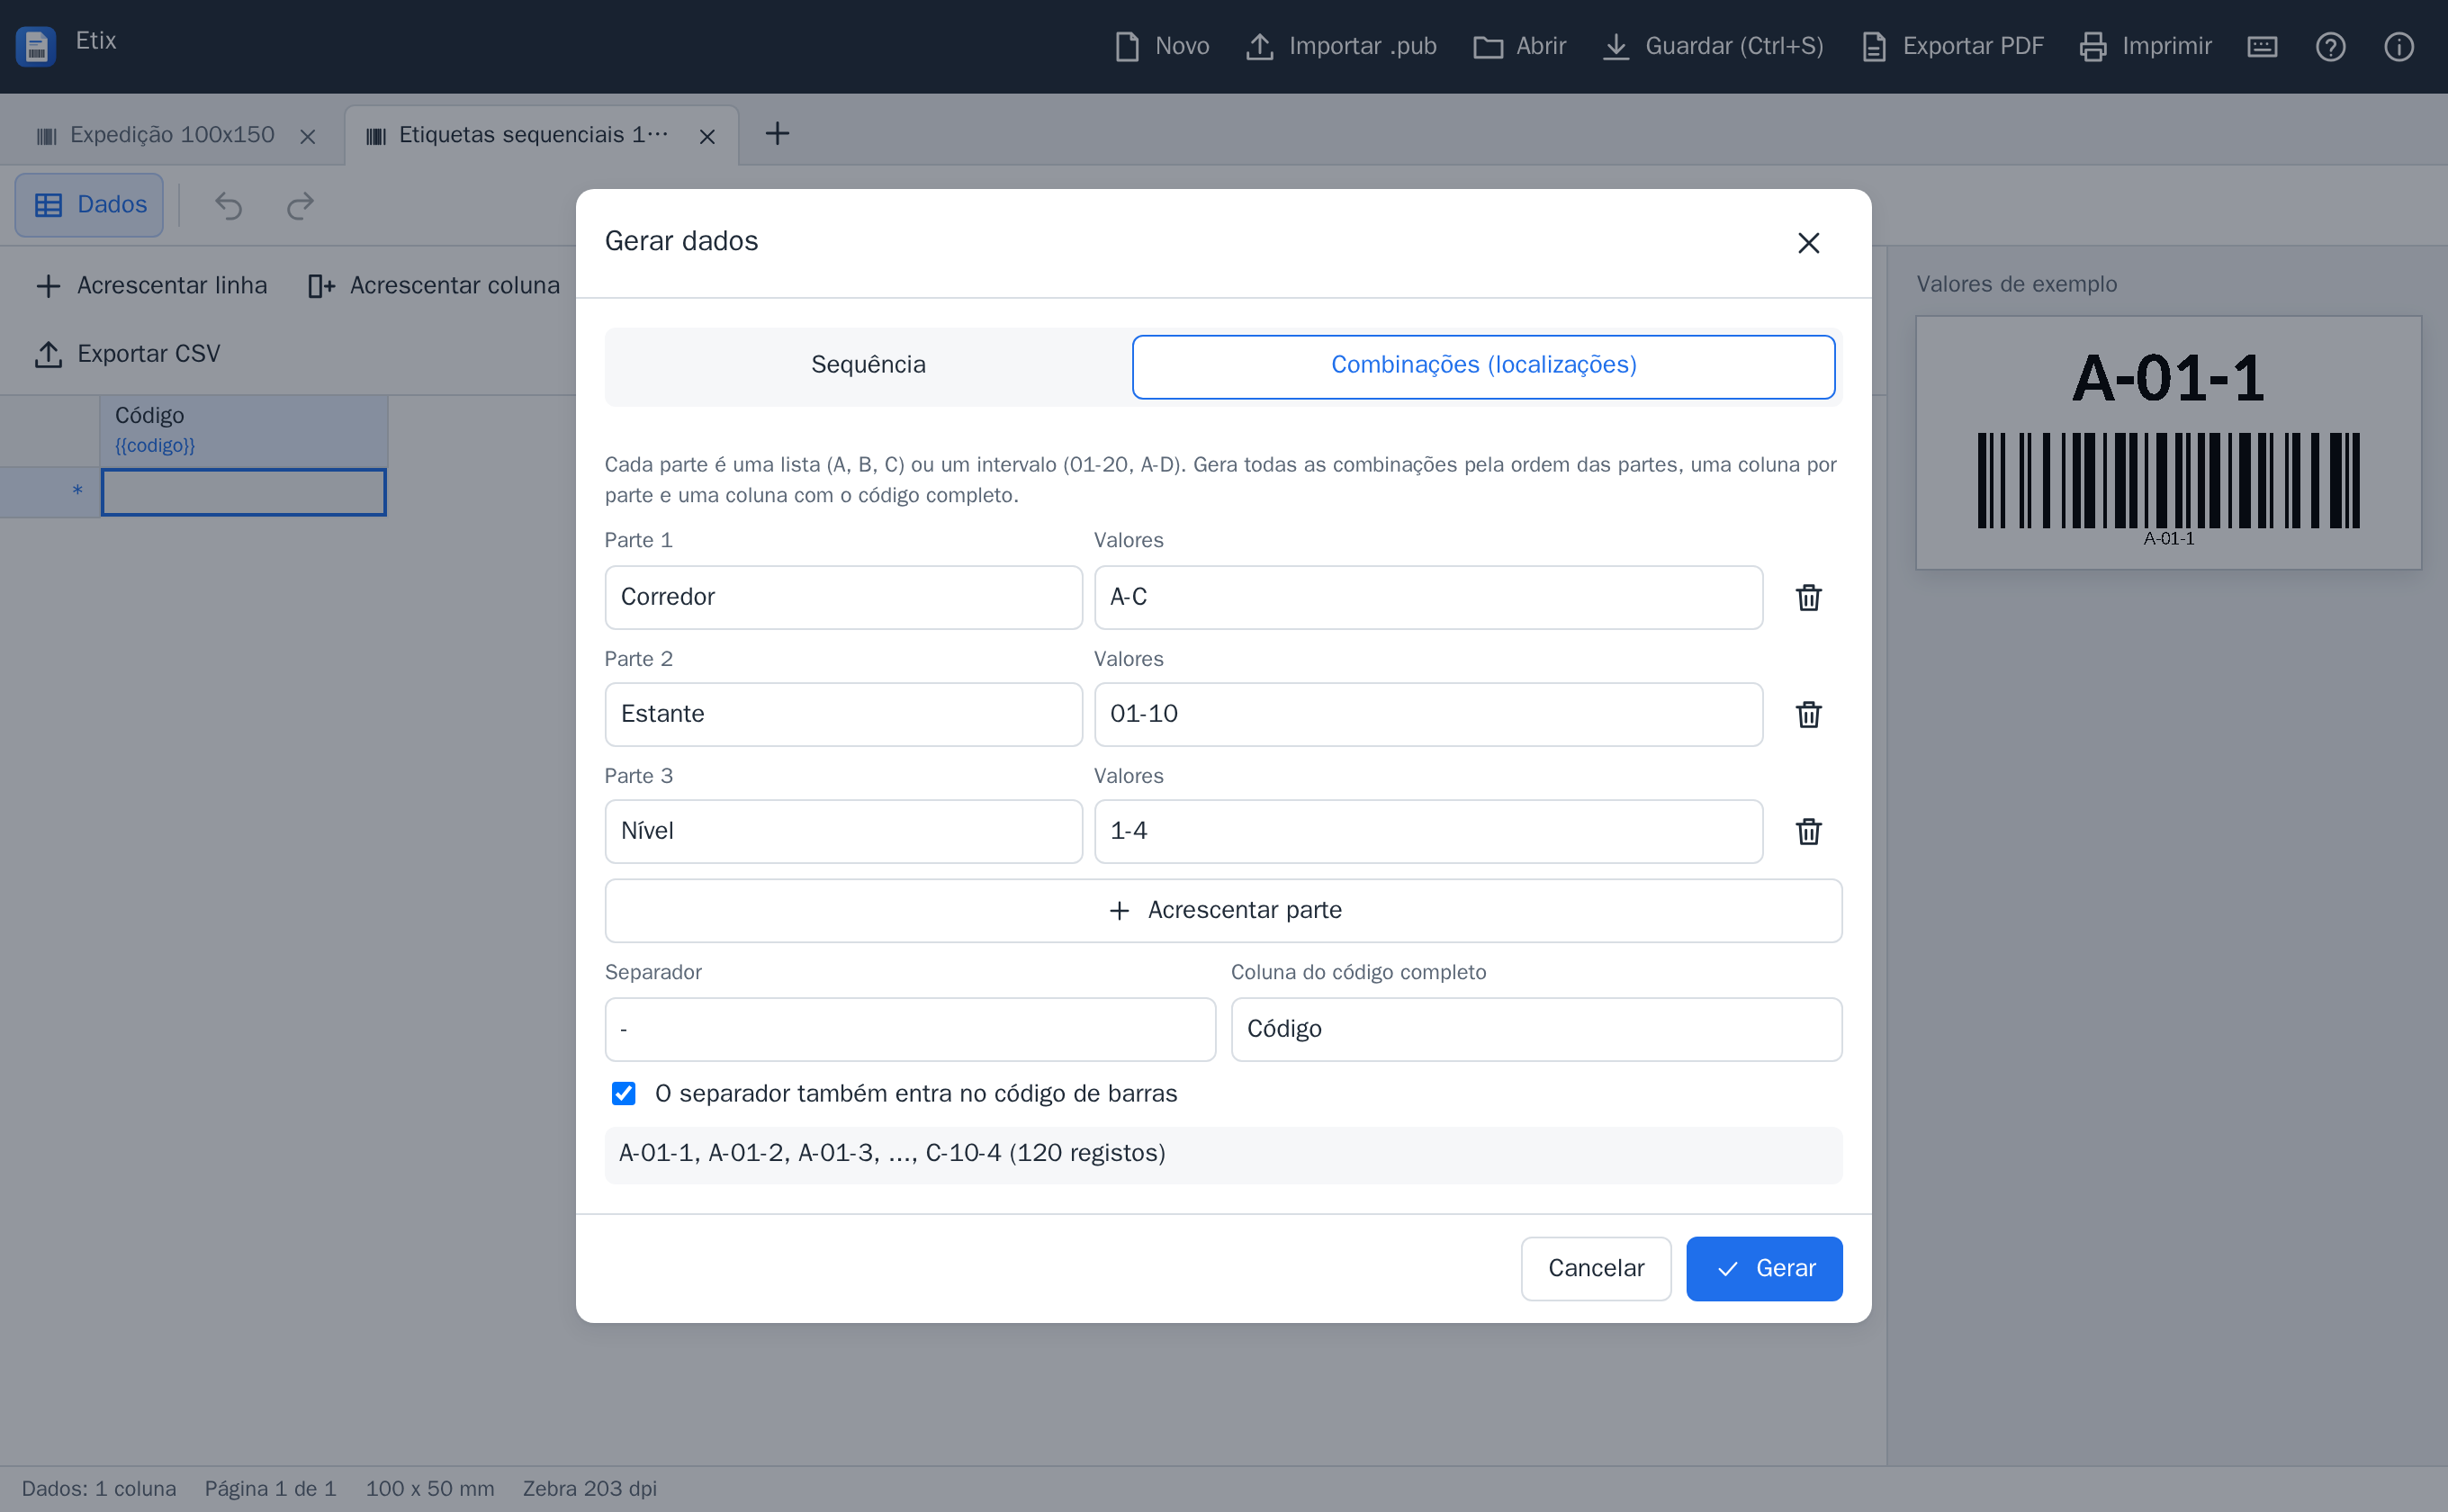This screenshot has height=1512, width=2448.
Task: Open the info icon in top bar
Action: pos(2399,46)
